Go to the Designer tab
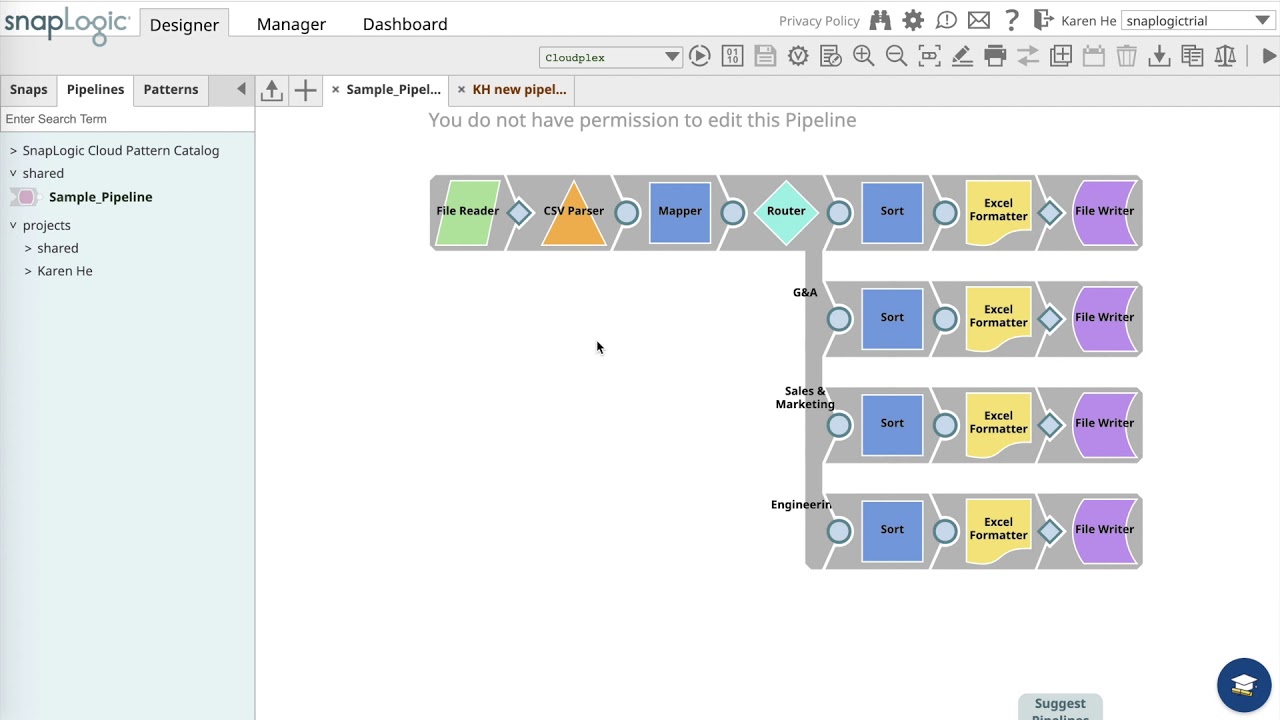1280x720 pixels. pos(184,24)
